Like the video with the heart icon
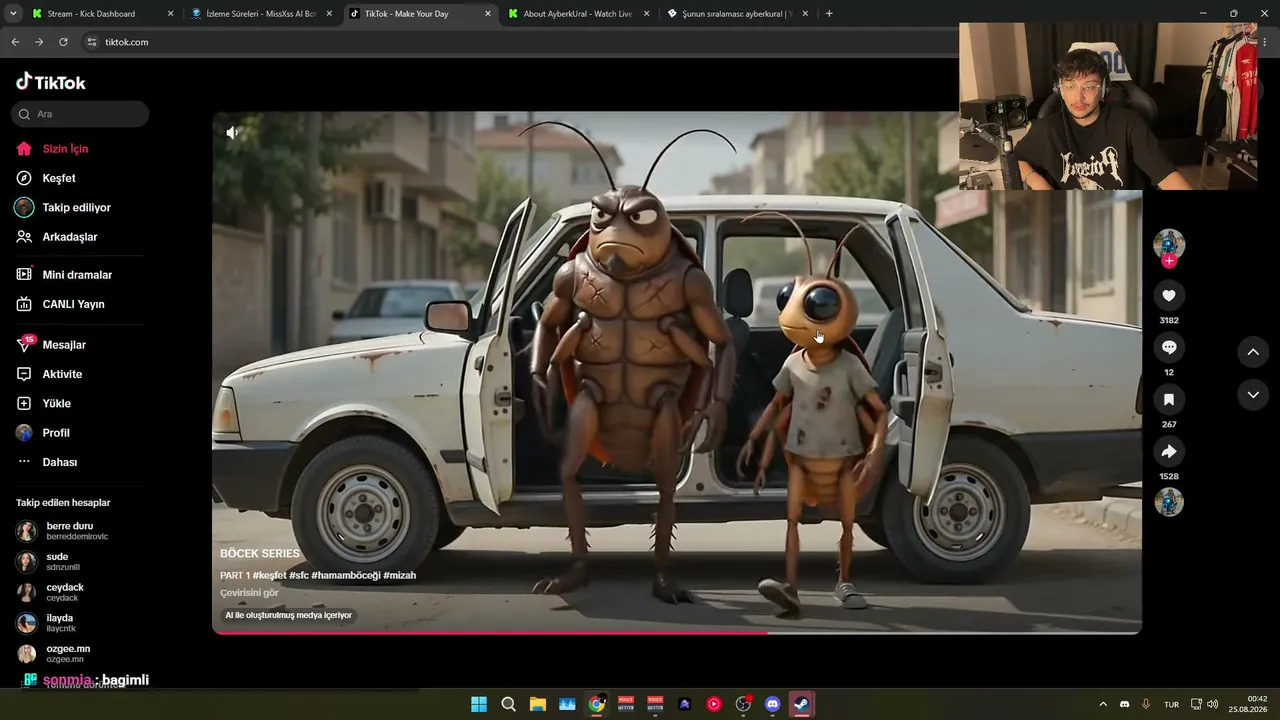The image size is (1280, 720). [1169, 295]
